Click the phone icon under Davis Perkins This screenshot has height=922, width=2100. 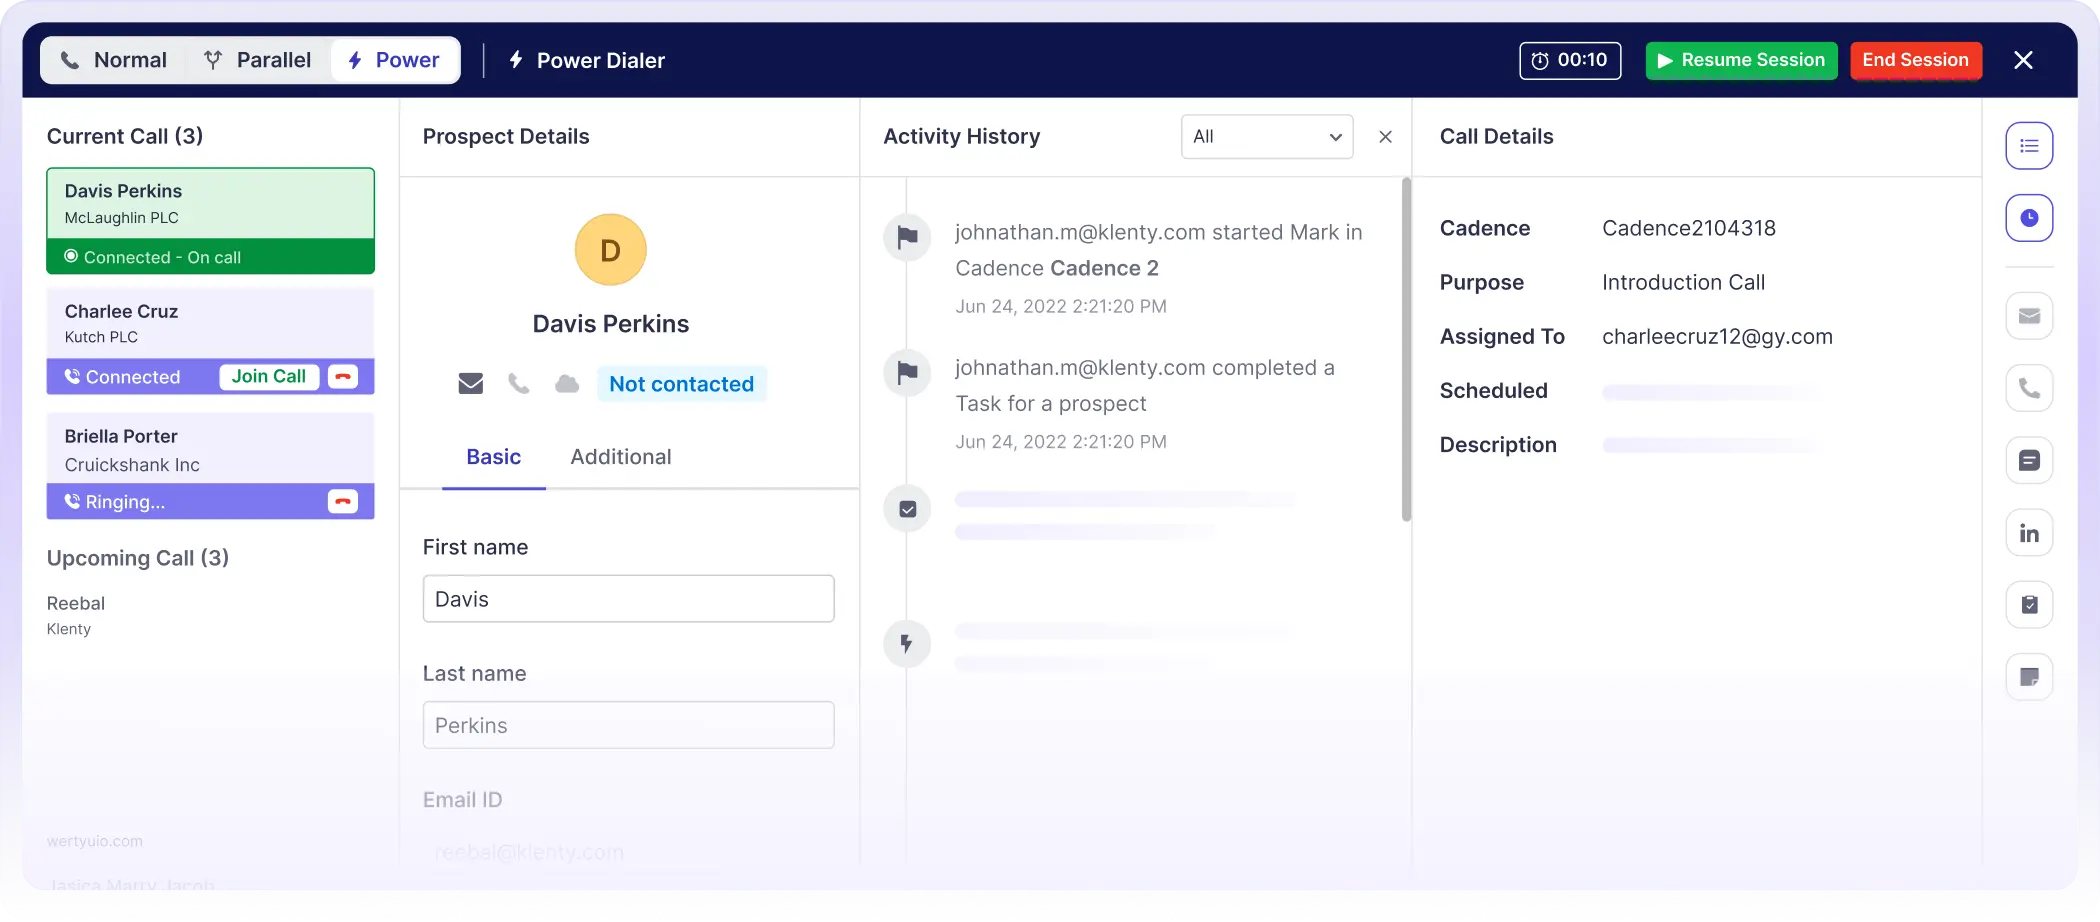518,384
